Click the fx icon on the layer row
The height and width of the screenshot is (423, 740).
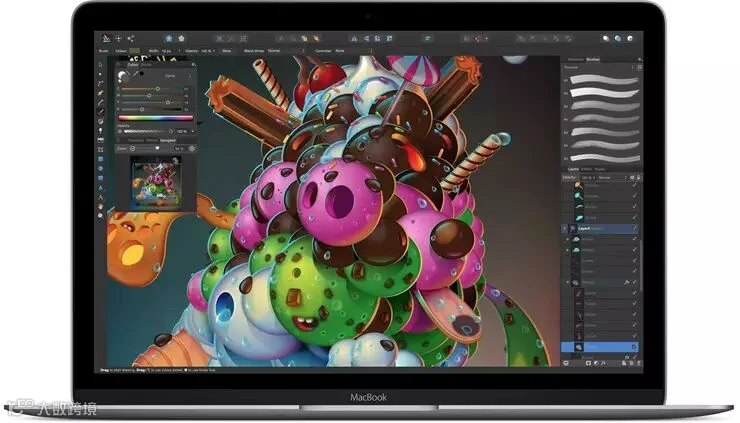[626, 282]
